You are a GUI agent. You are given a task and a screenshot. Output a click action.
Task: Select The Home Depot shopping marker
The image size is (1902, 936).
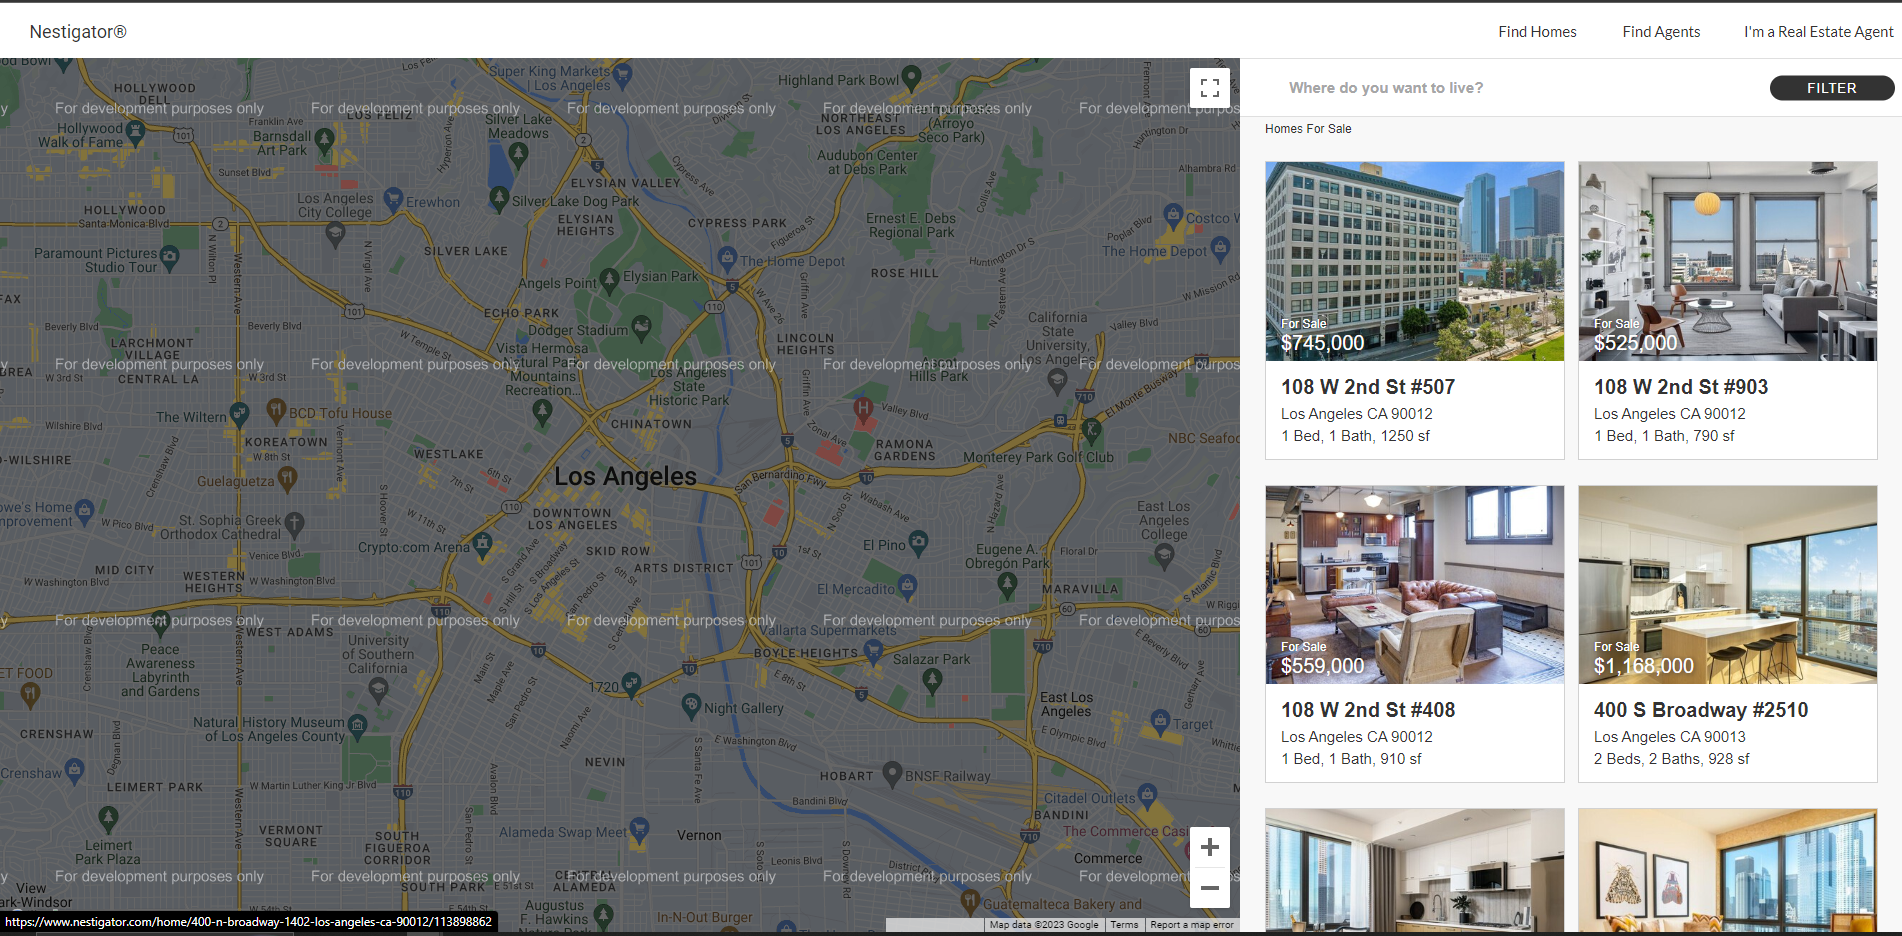(x=727, y=258)
